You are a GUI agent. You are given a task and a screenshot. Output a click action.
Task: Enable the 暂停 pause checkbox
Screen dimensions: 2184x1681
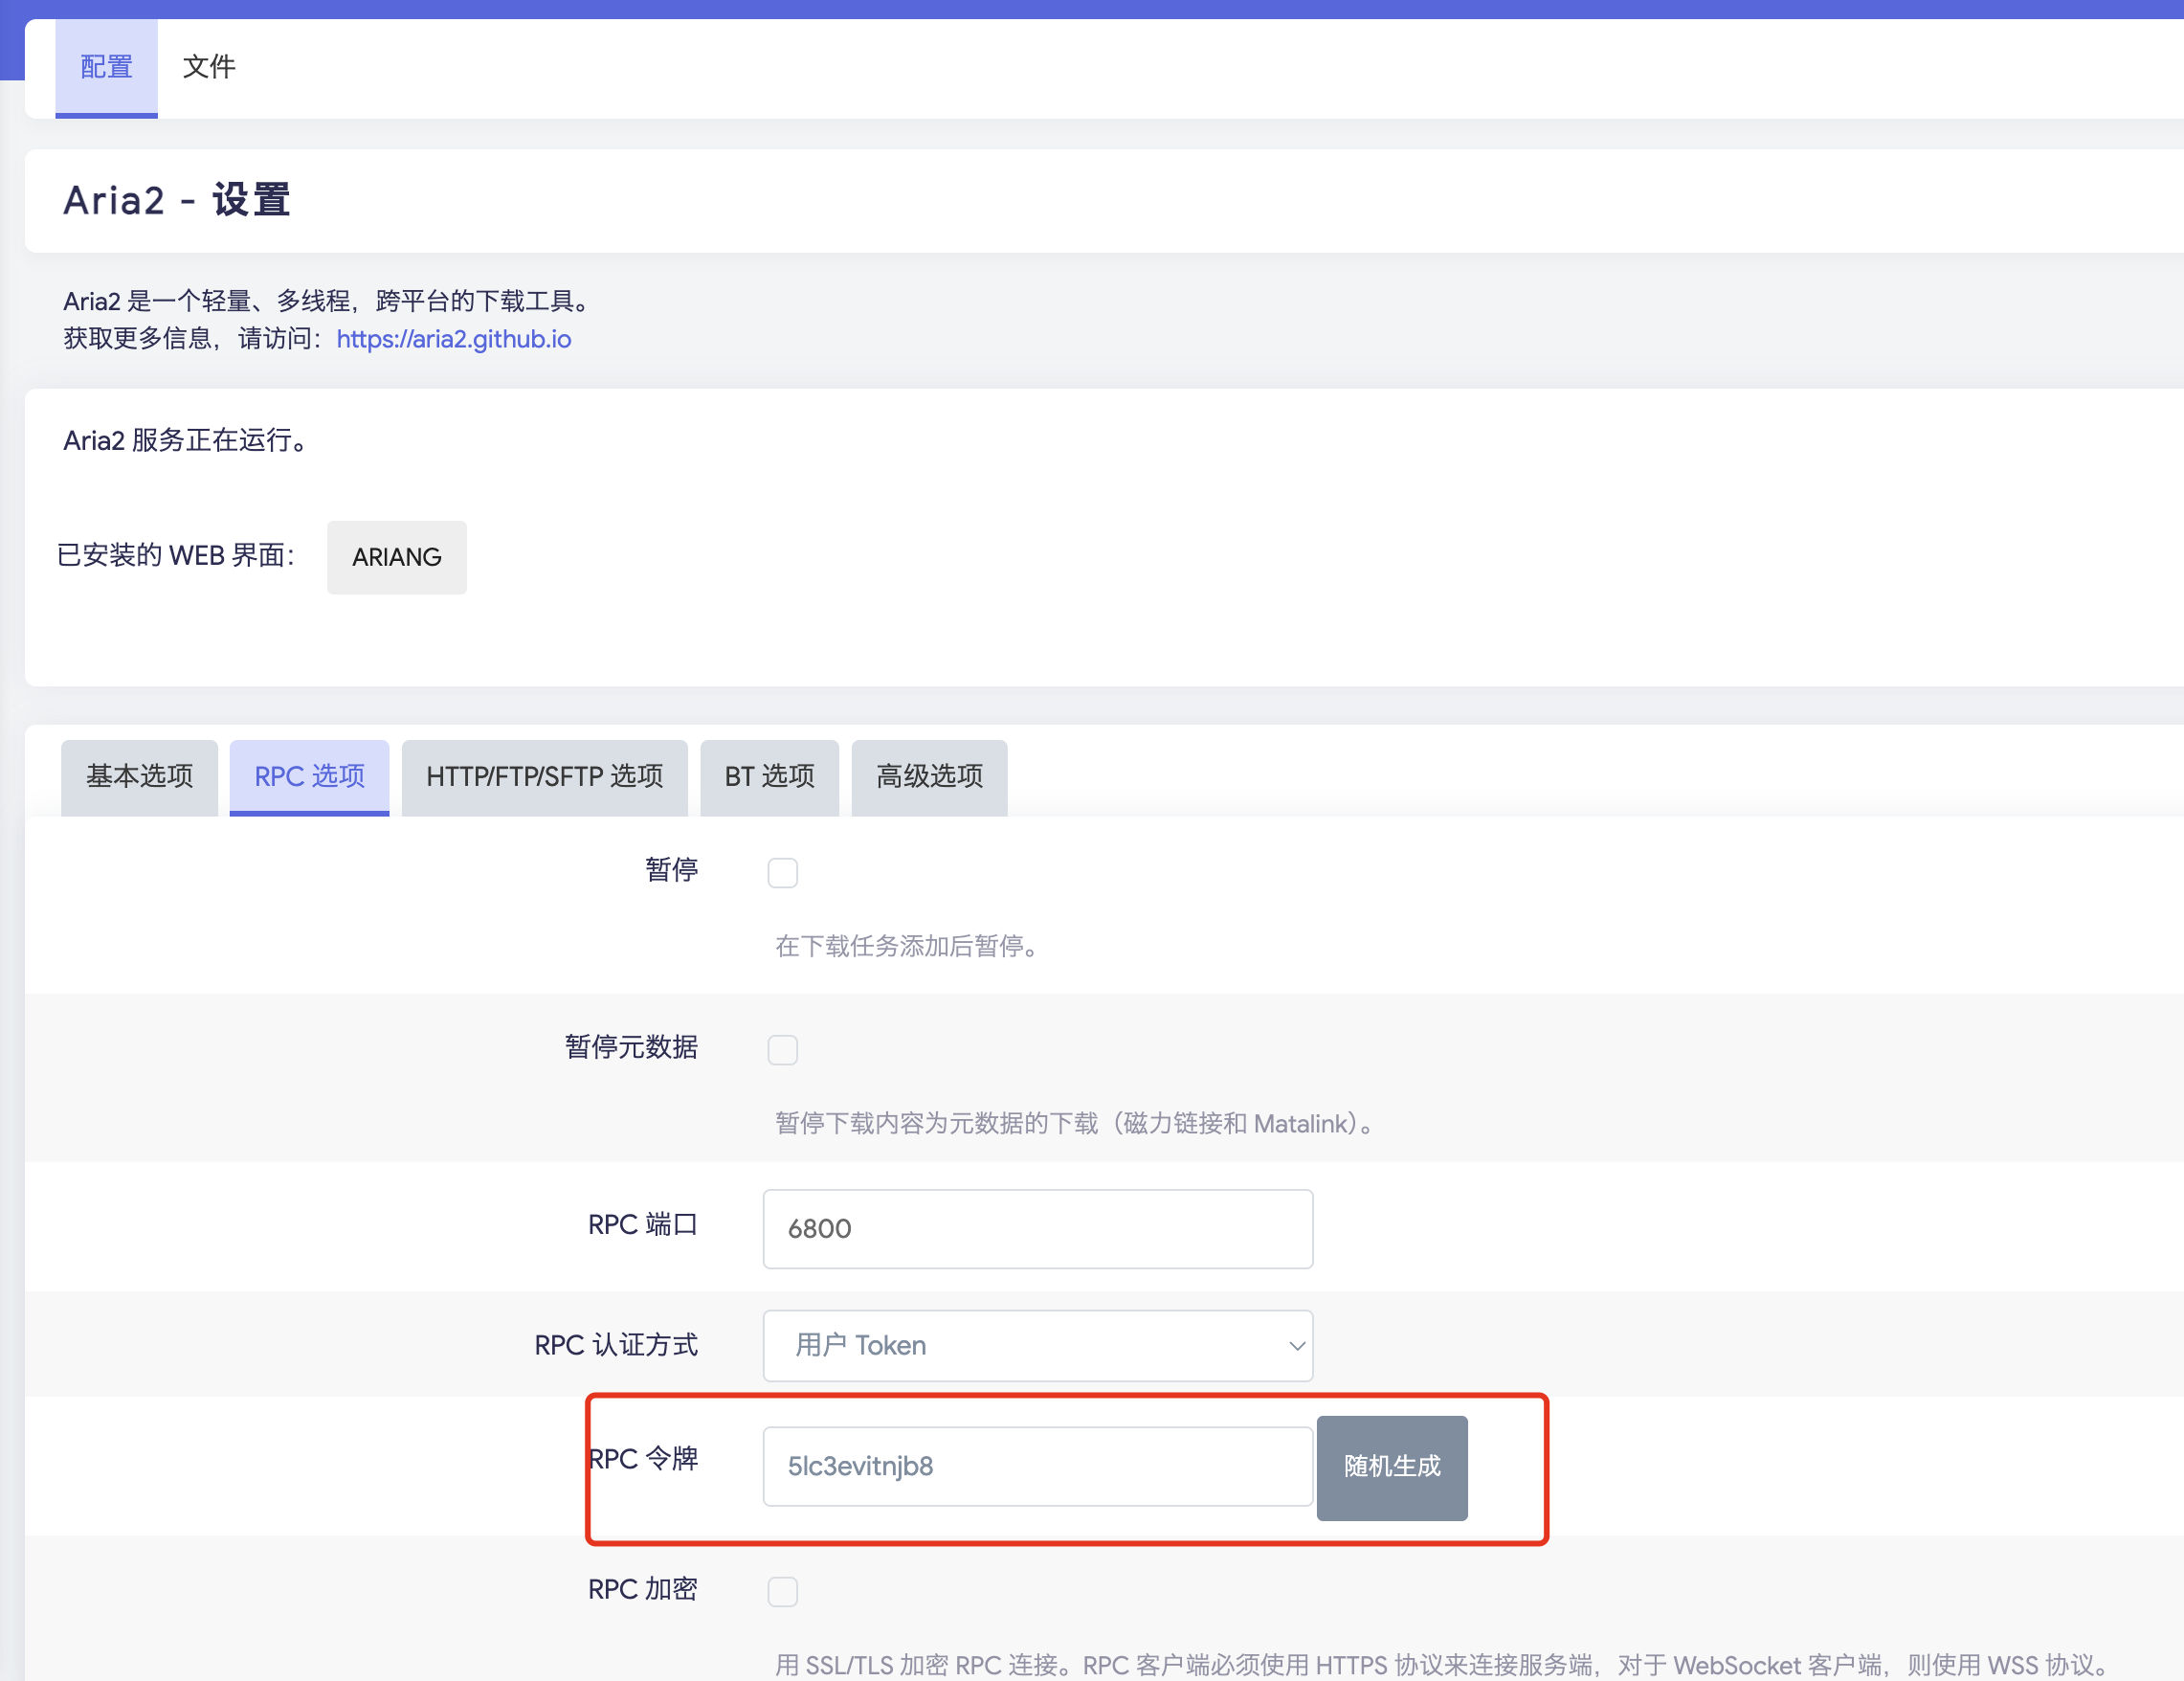(783, 872)
